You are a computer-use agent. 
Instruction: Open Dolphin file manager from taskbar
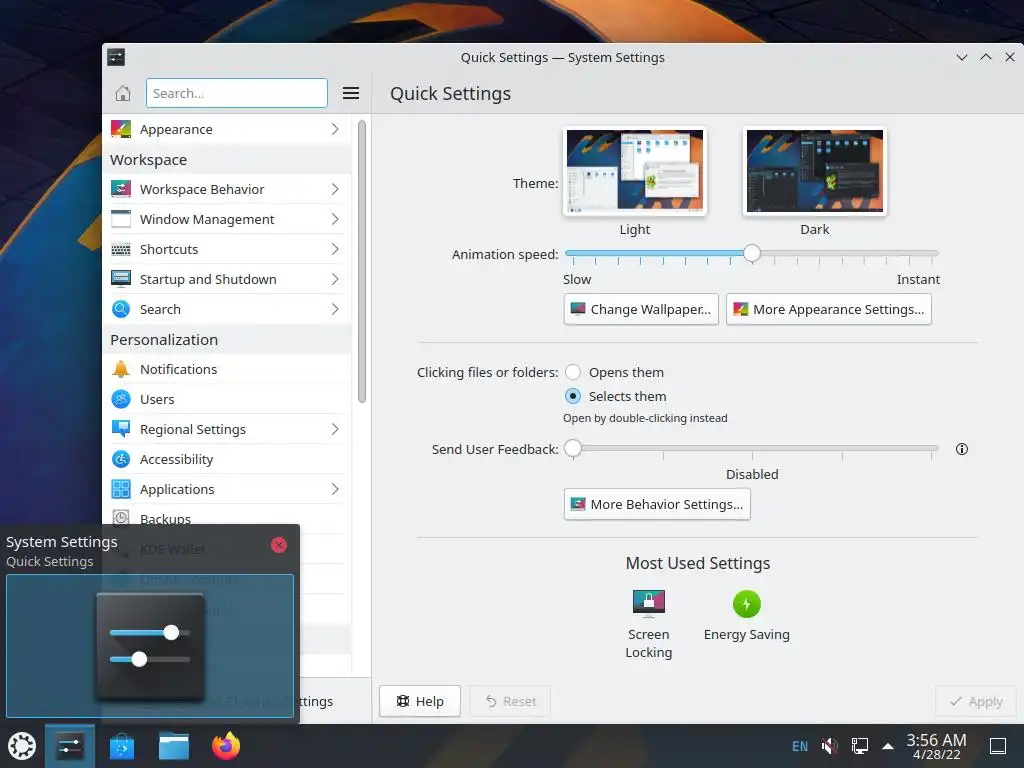pyautogui.click(x=174, y=746)
